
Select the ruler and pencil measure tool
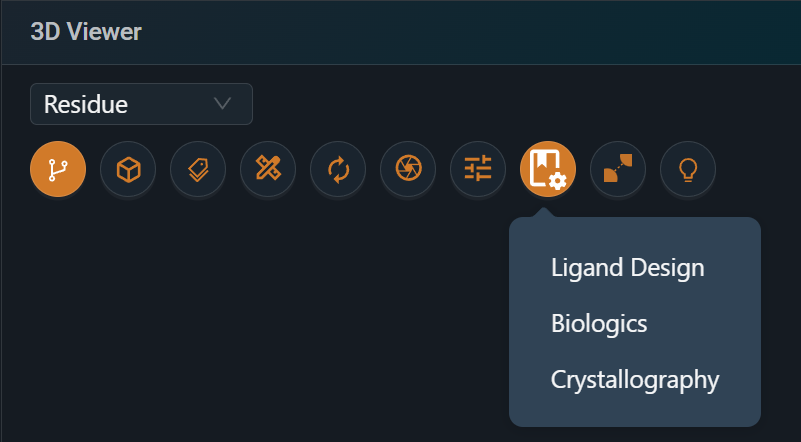click(268, 169)
